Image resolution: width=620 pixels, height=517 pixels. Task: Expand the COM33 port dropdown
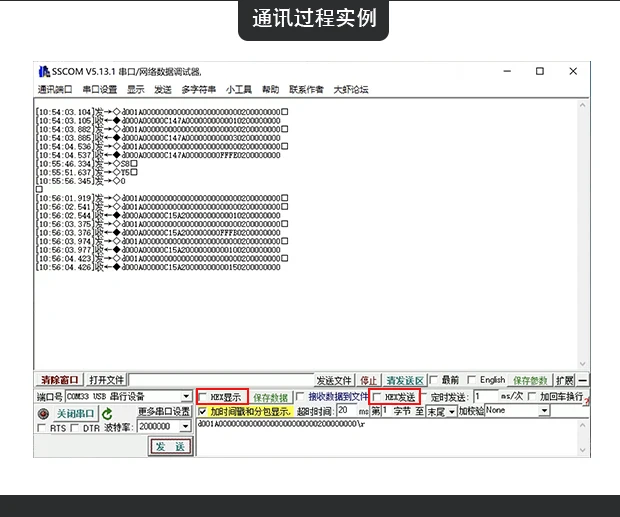186,396
